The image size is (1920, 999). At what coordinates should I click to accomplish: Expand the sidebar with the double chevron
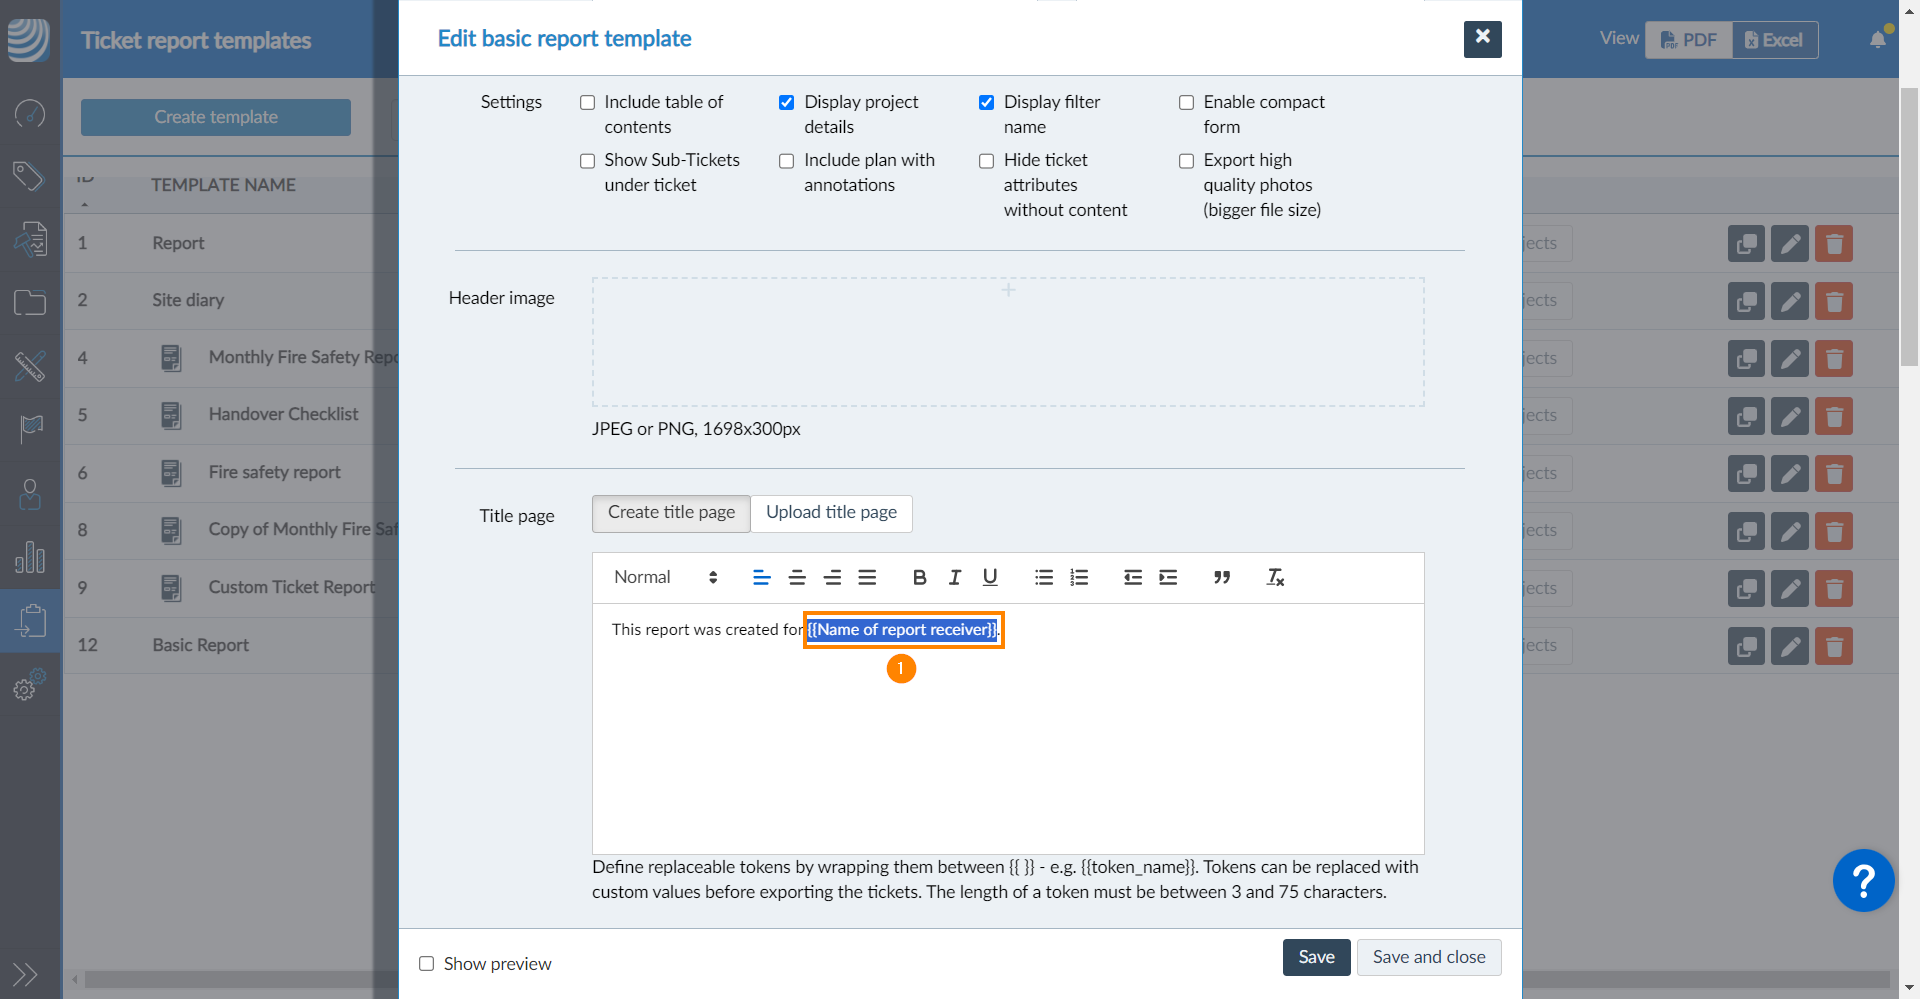point(25,974)
